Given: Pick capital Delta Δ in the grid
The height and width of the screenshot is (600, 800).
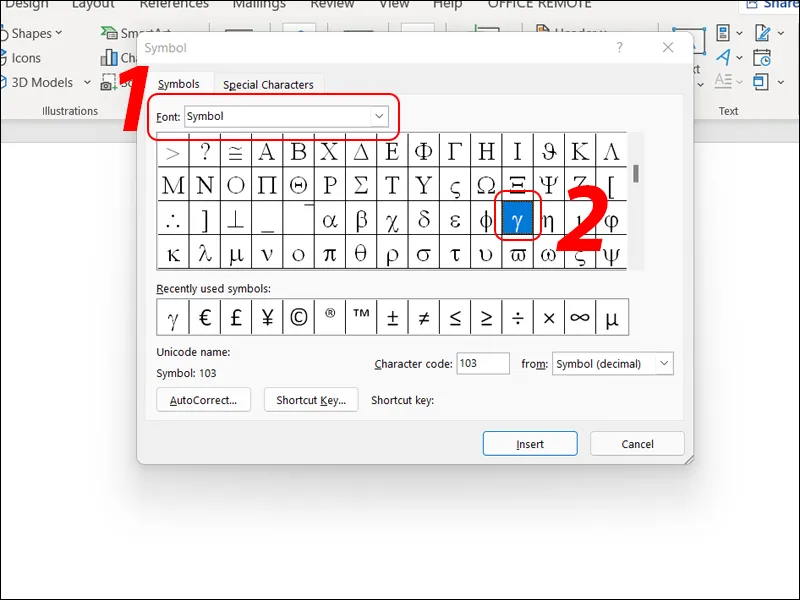Looking at the screenshot, I should [361, 152].
